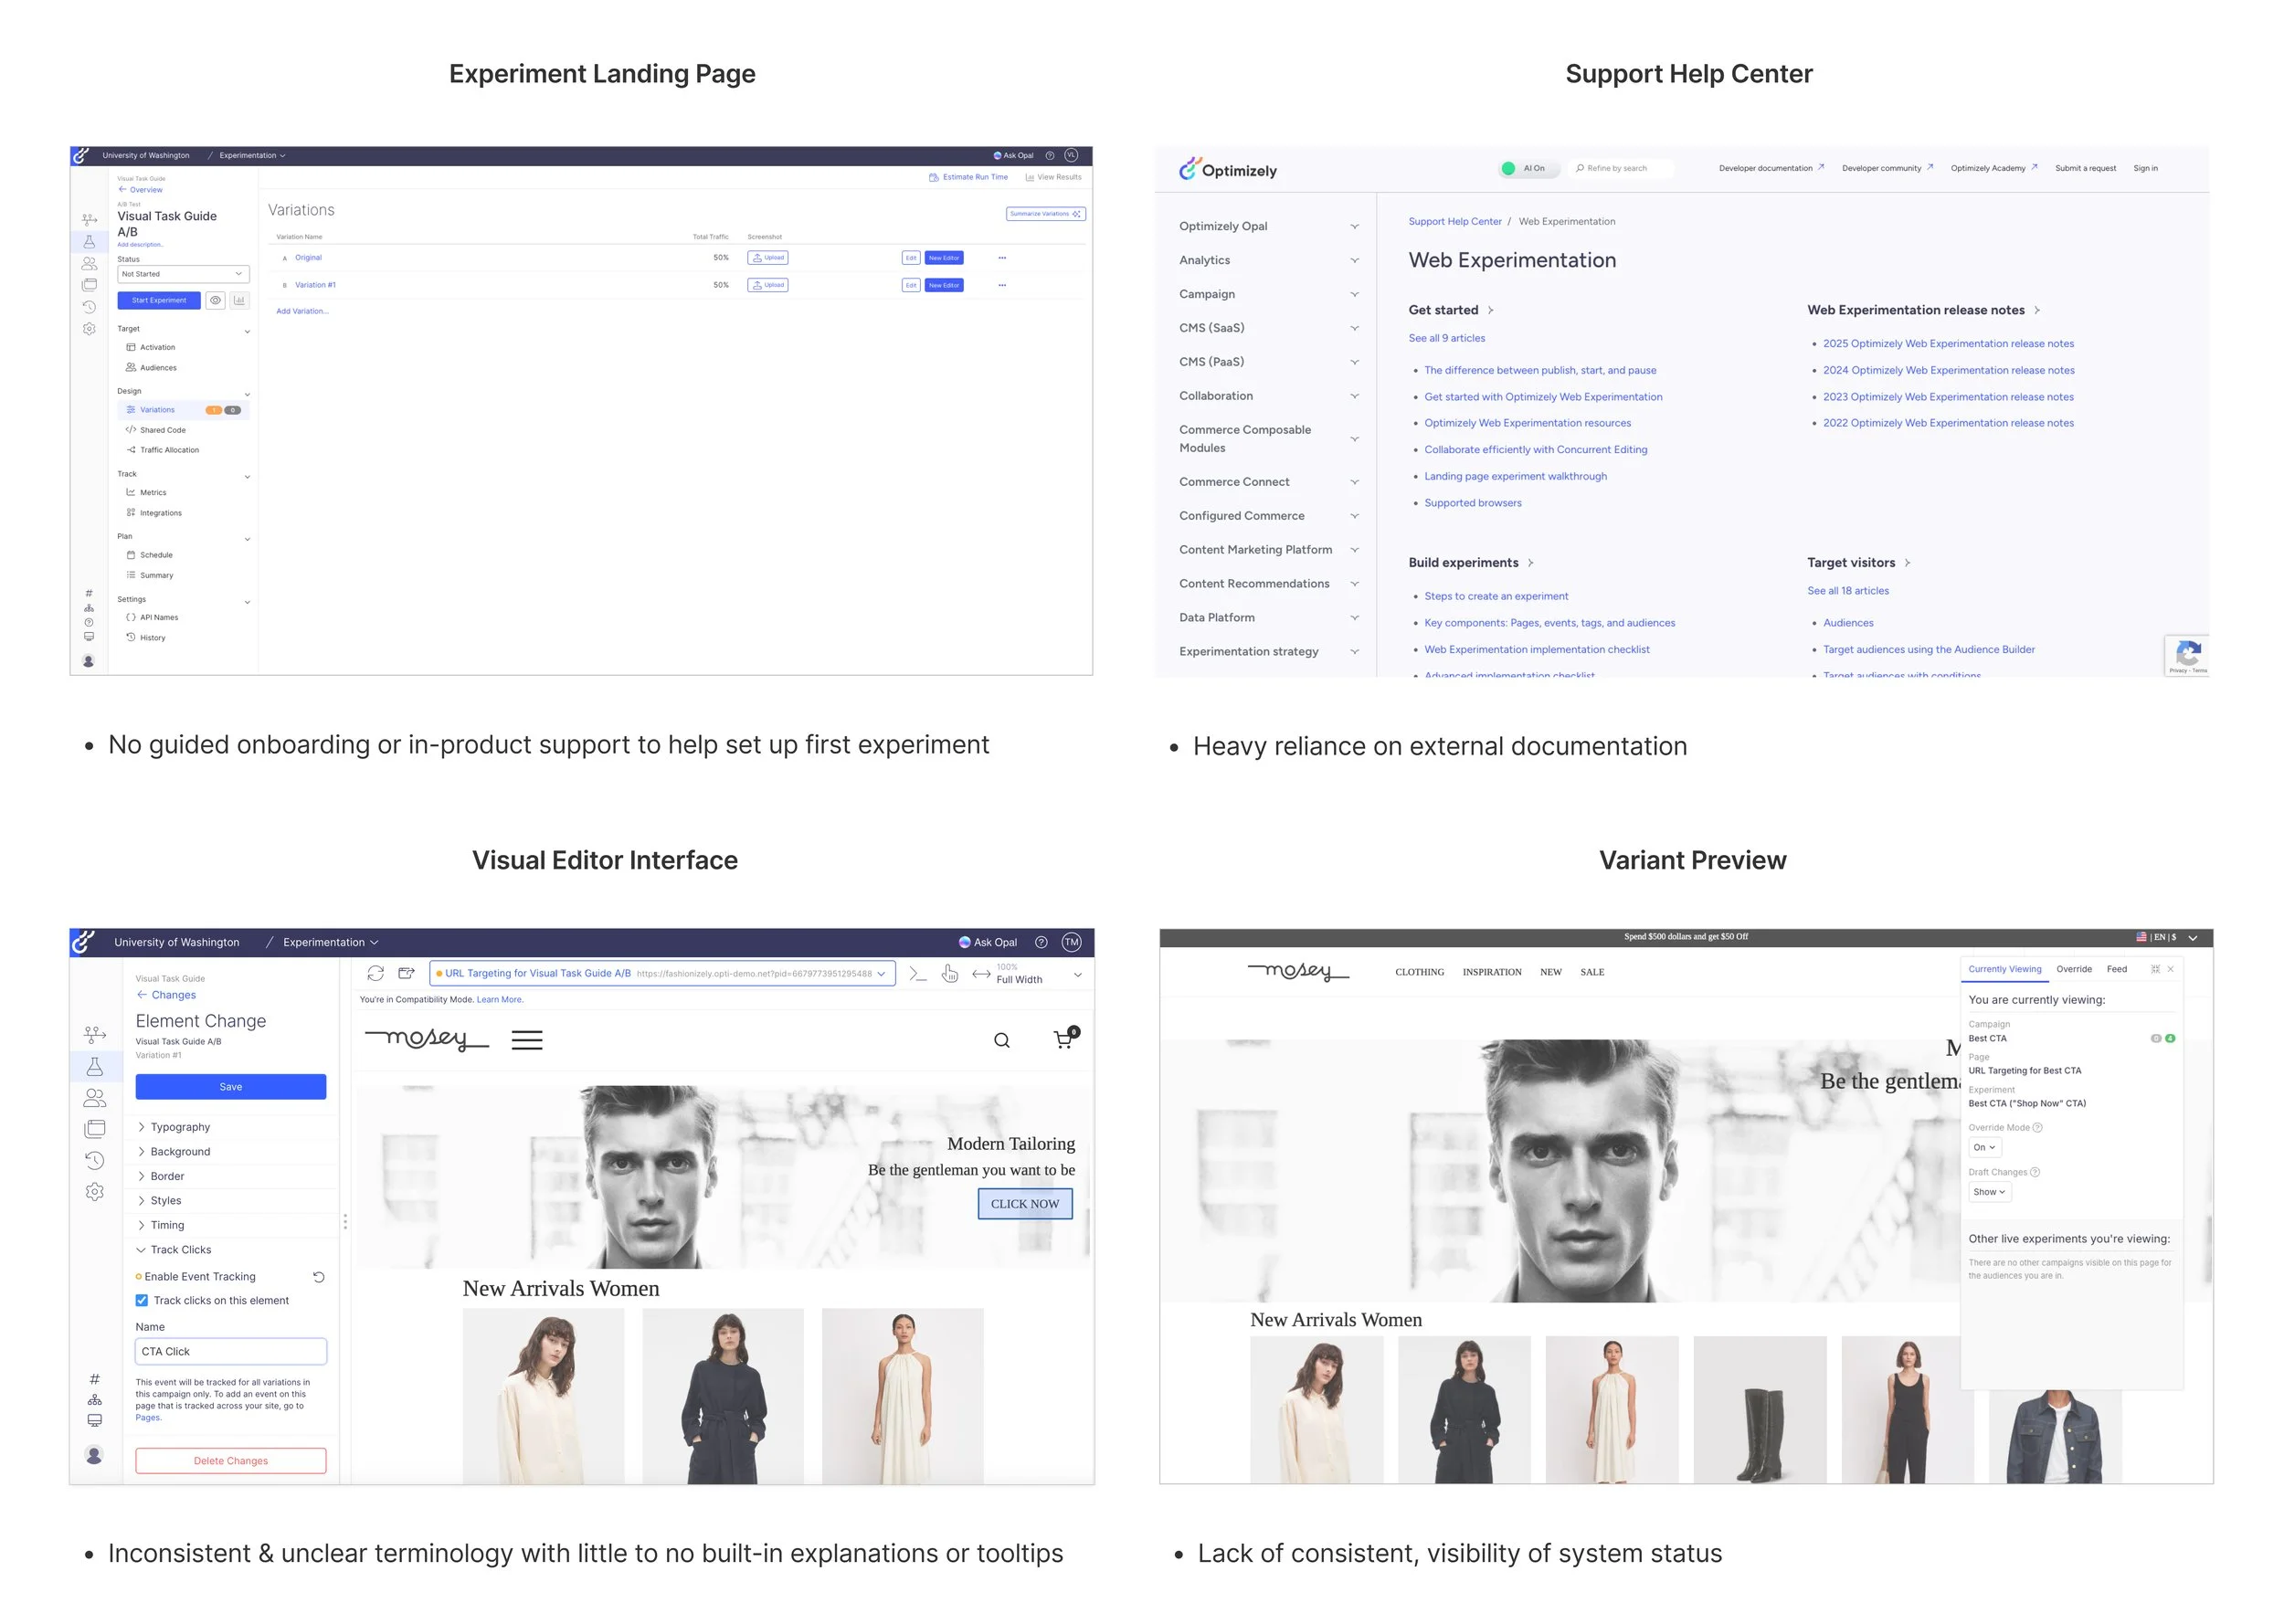Click the eye preview icon beside Start Experiment
The width and height of the screenshot is (2284, 1624).
pyautogui.click(x=215, y=300)
